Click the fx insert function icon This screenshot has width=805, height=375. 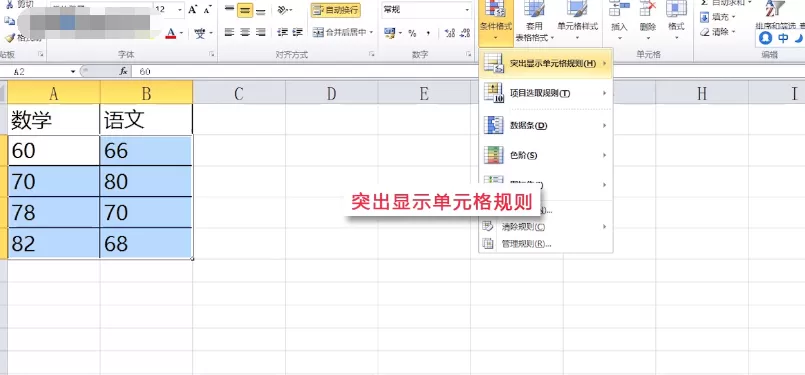(x=123, y=71)
